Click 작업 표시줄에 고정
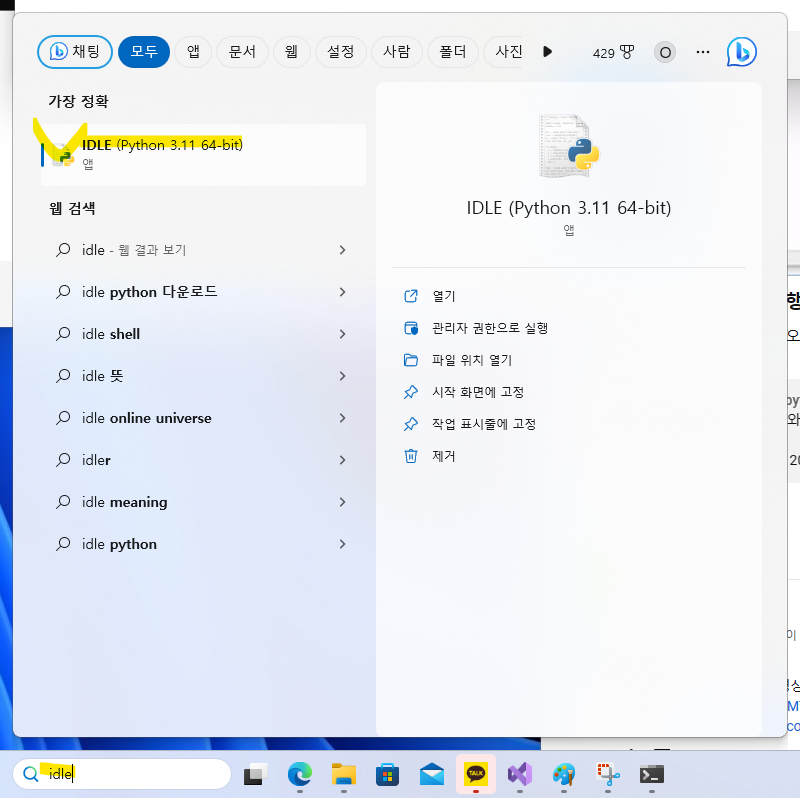800x798 pixels. (x=484, y=424)
